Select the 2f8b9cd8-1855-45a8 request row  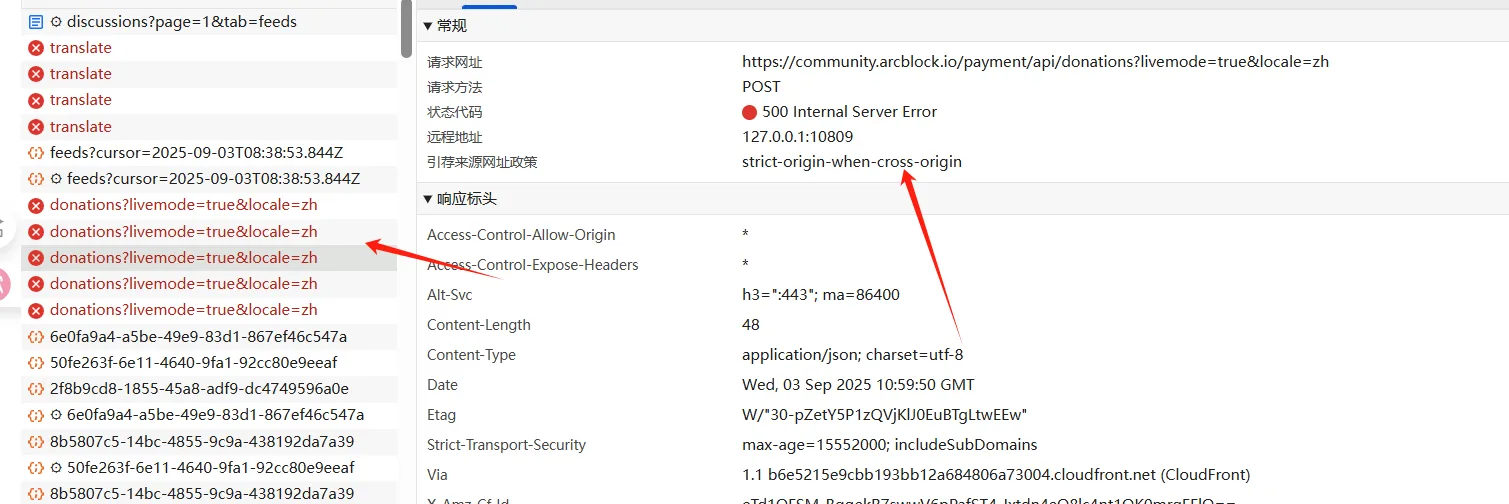pos(209,388)
